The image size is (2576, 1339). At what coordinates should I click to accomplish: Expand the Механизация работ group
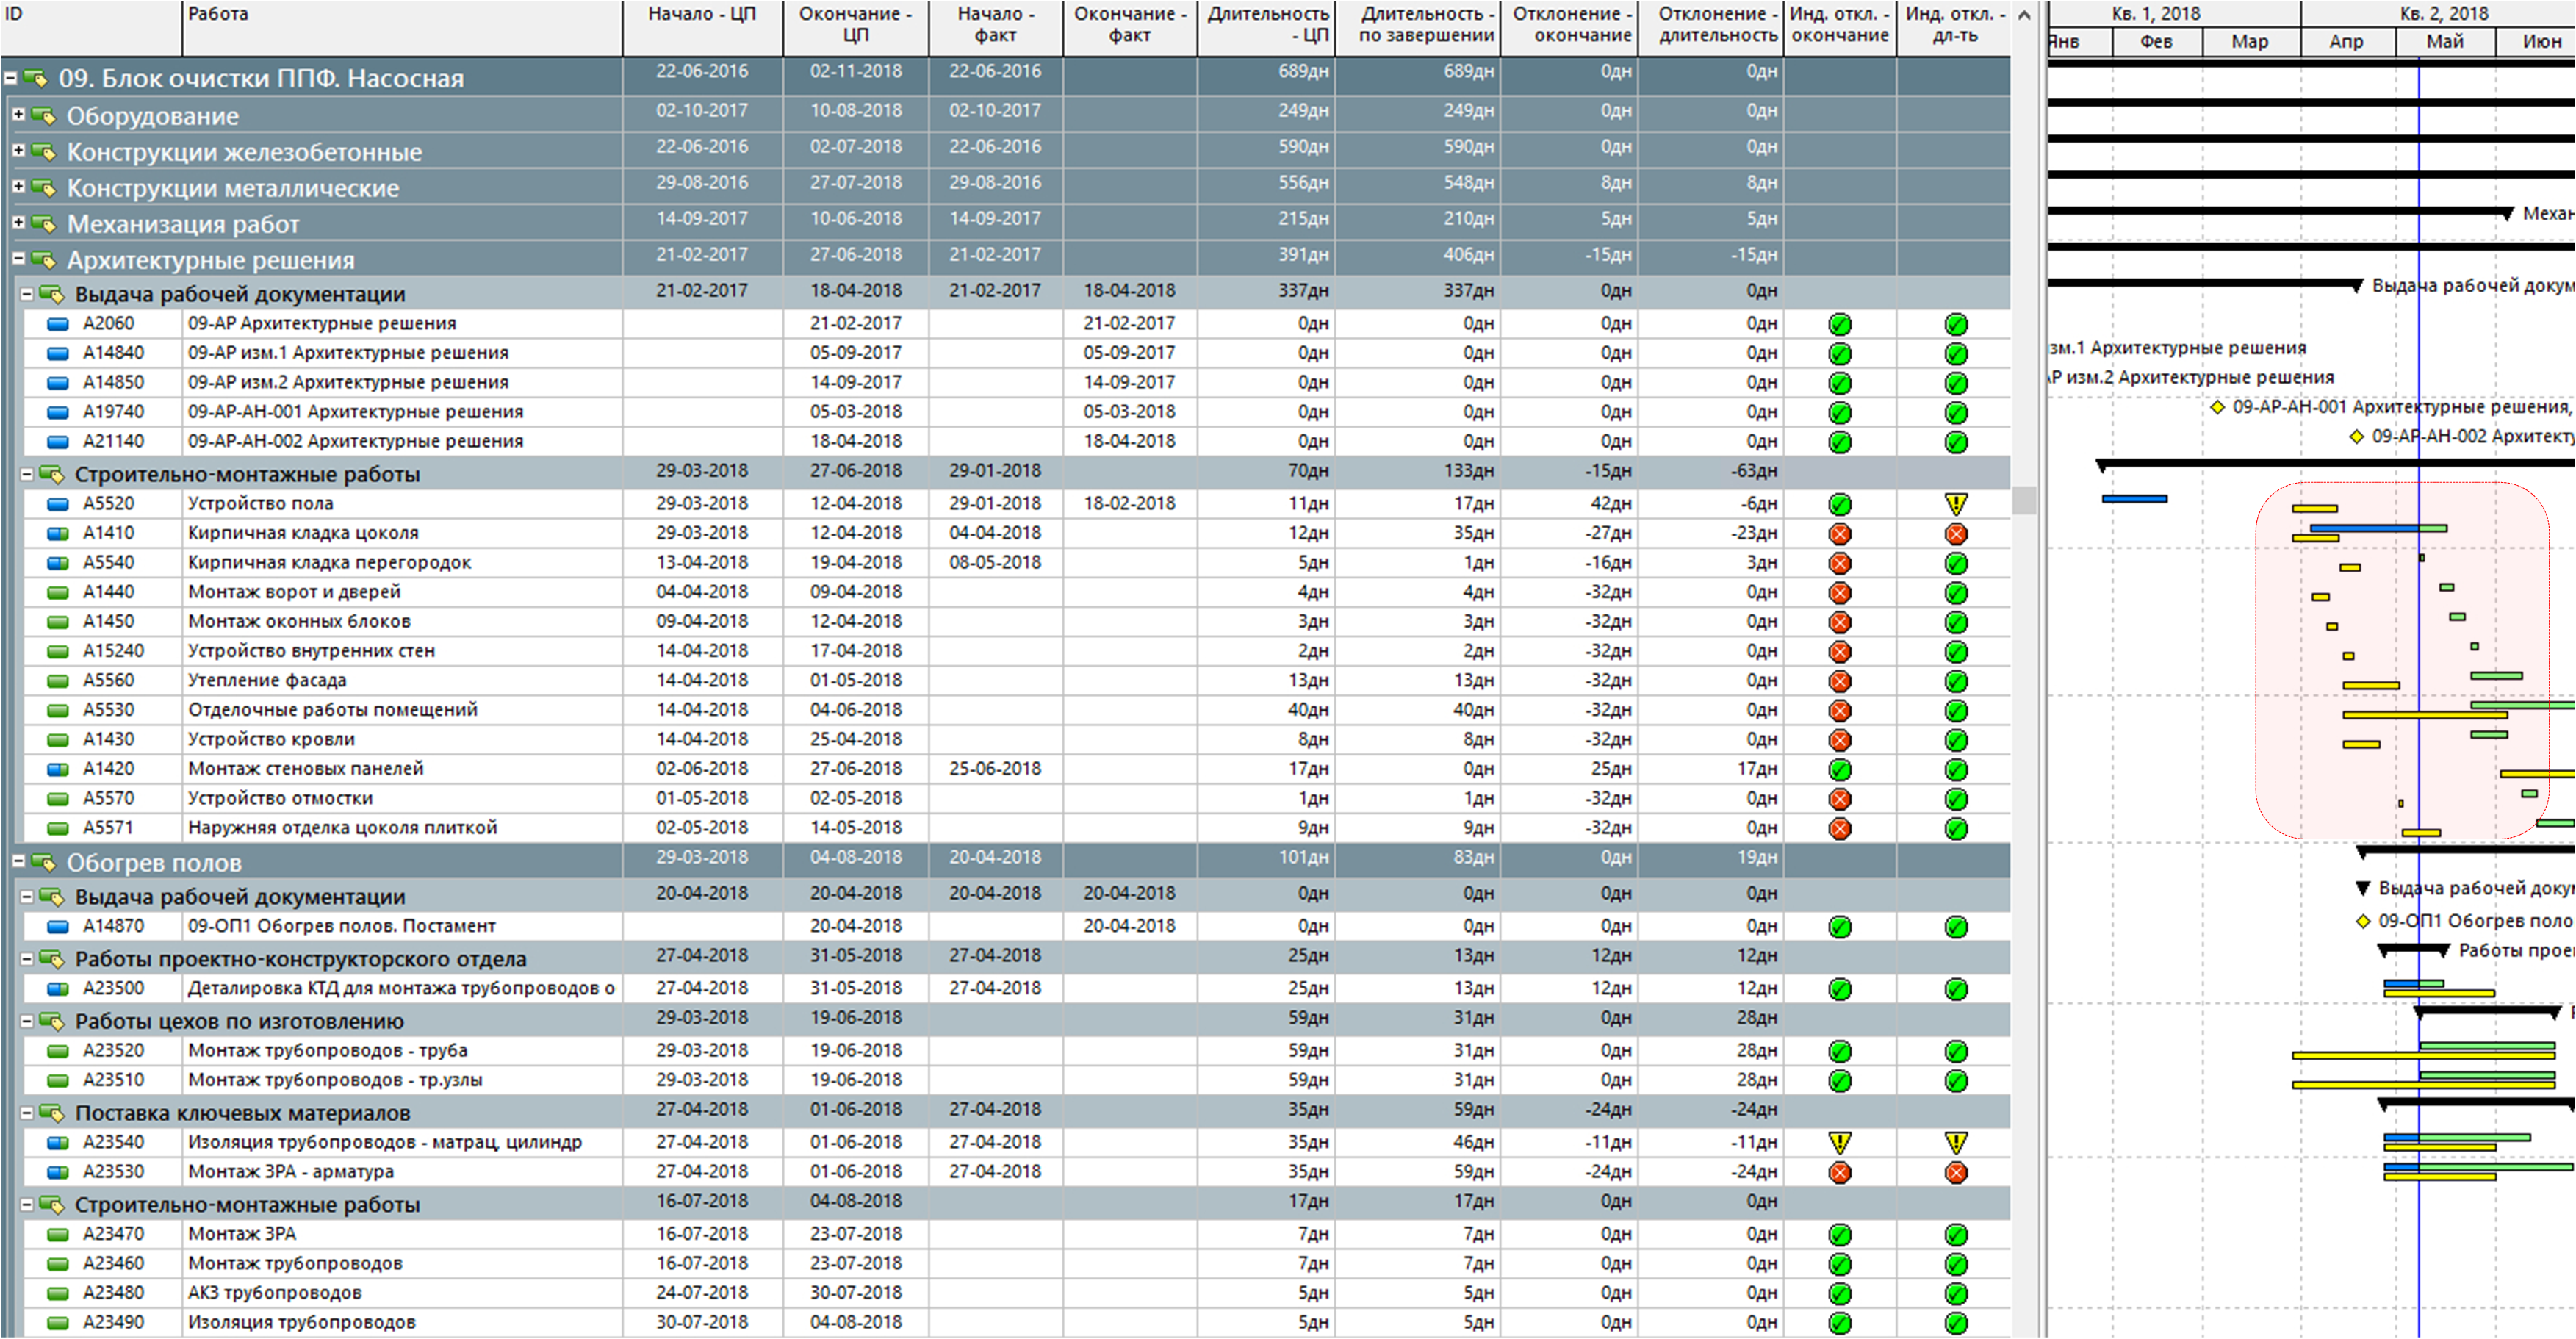pos(18,222)
